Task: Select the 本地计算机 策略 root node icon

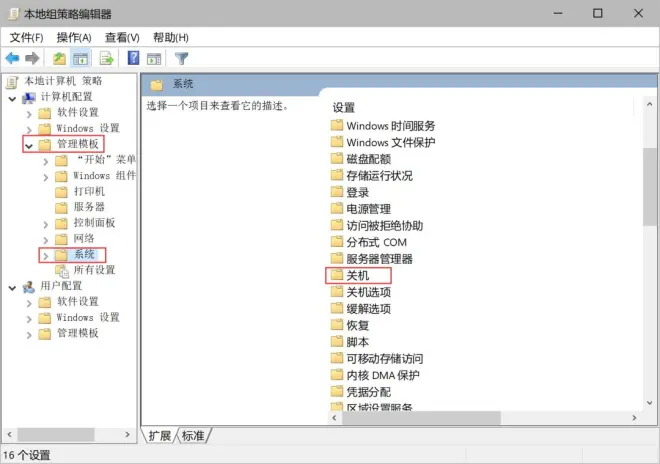Action: point(12,82)
